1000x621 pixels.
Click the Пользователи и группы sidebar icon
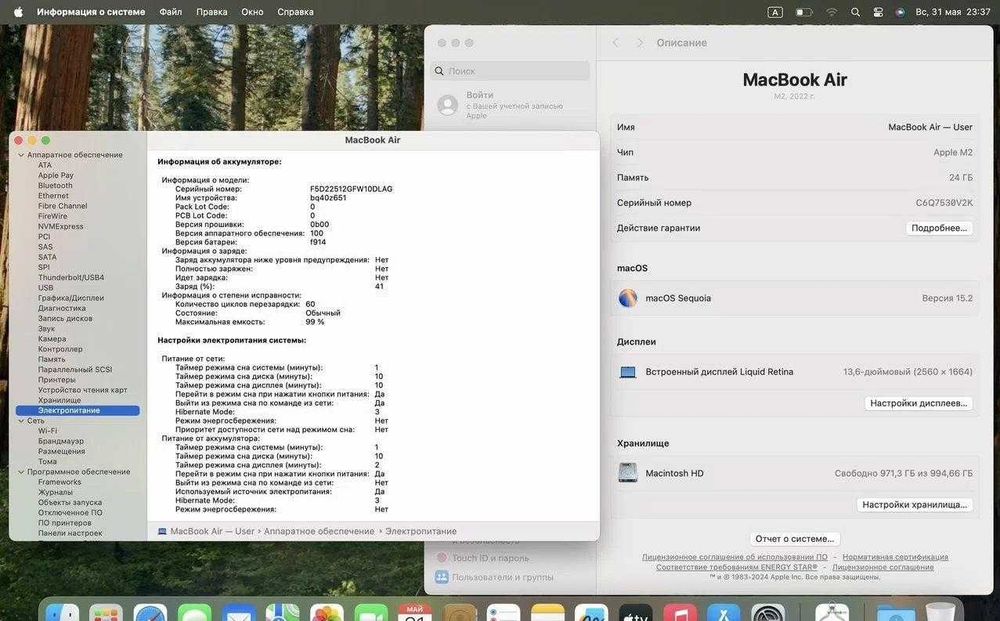pos(441,576)
